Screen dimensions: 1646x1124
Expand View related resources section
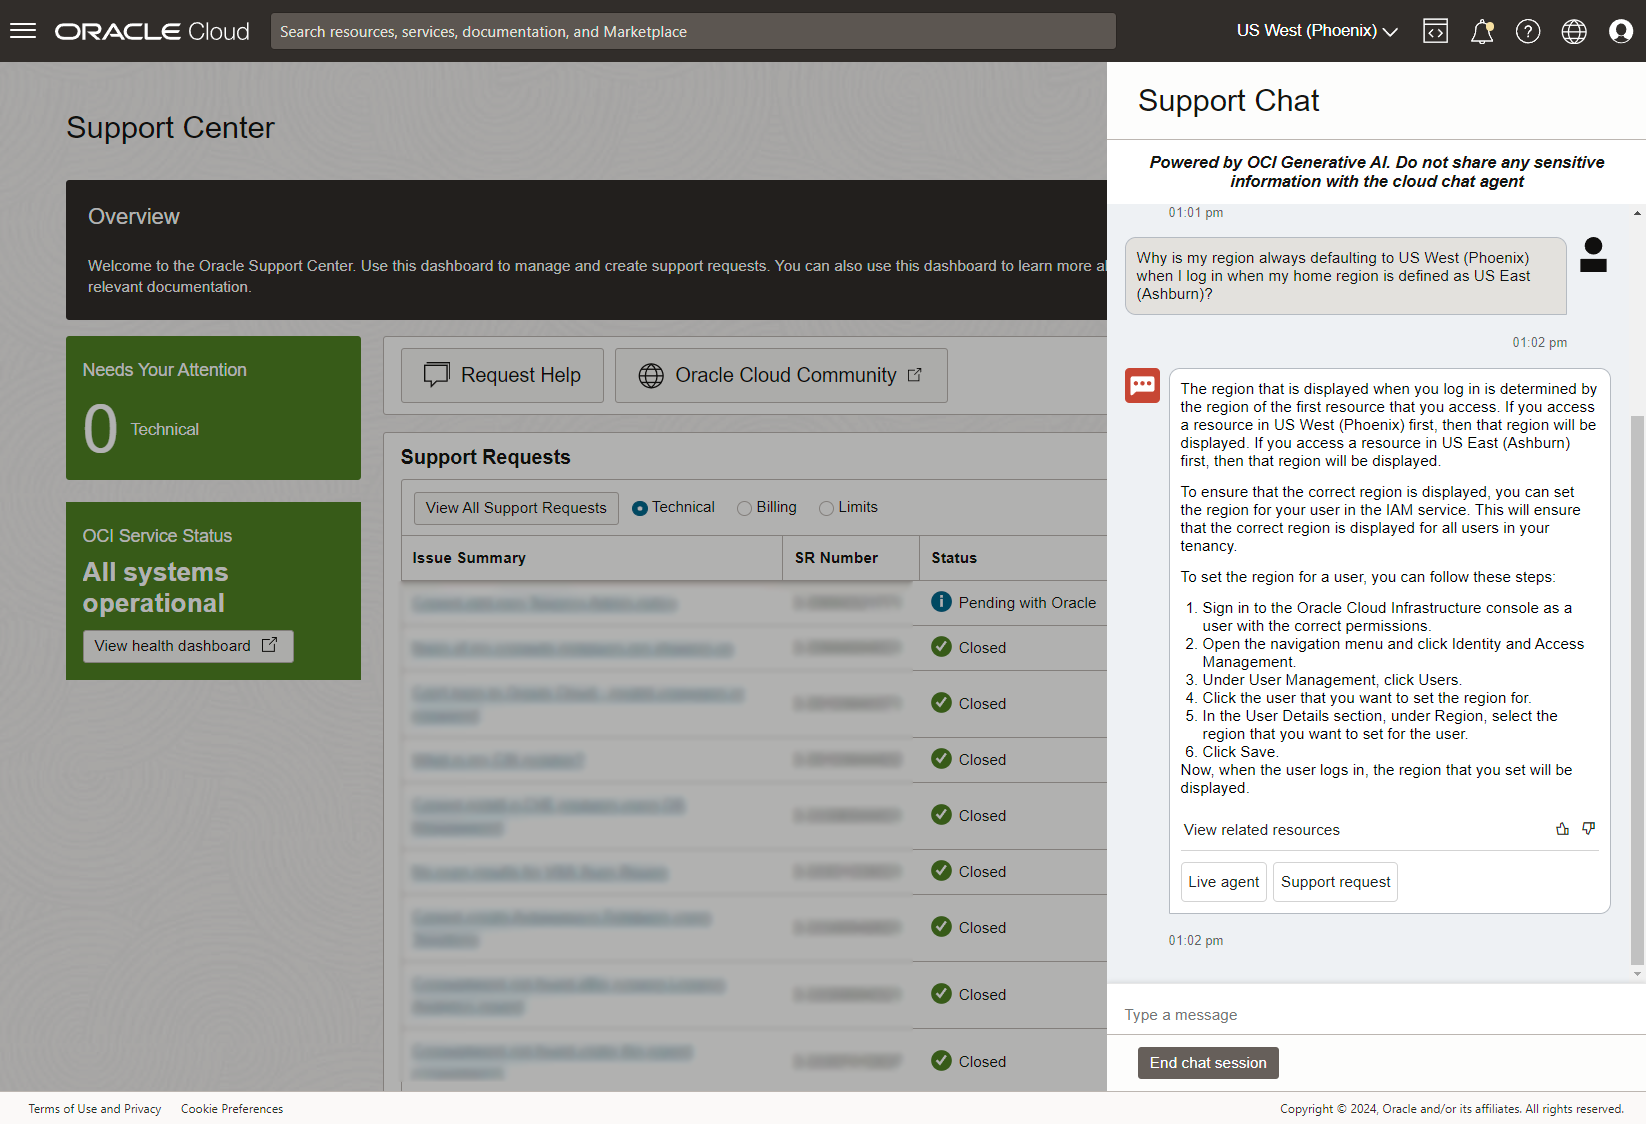click(x=1261, y=830)
